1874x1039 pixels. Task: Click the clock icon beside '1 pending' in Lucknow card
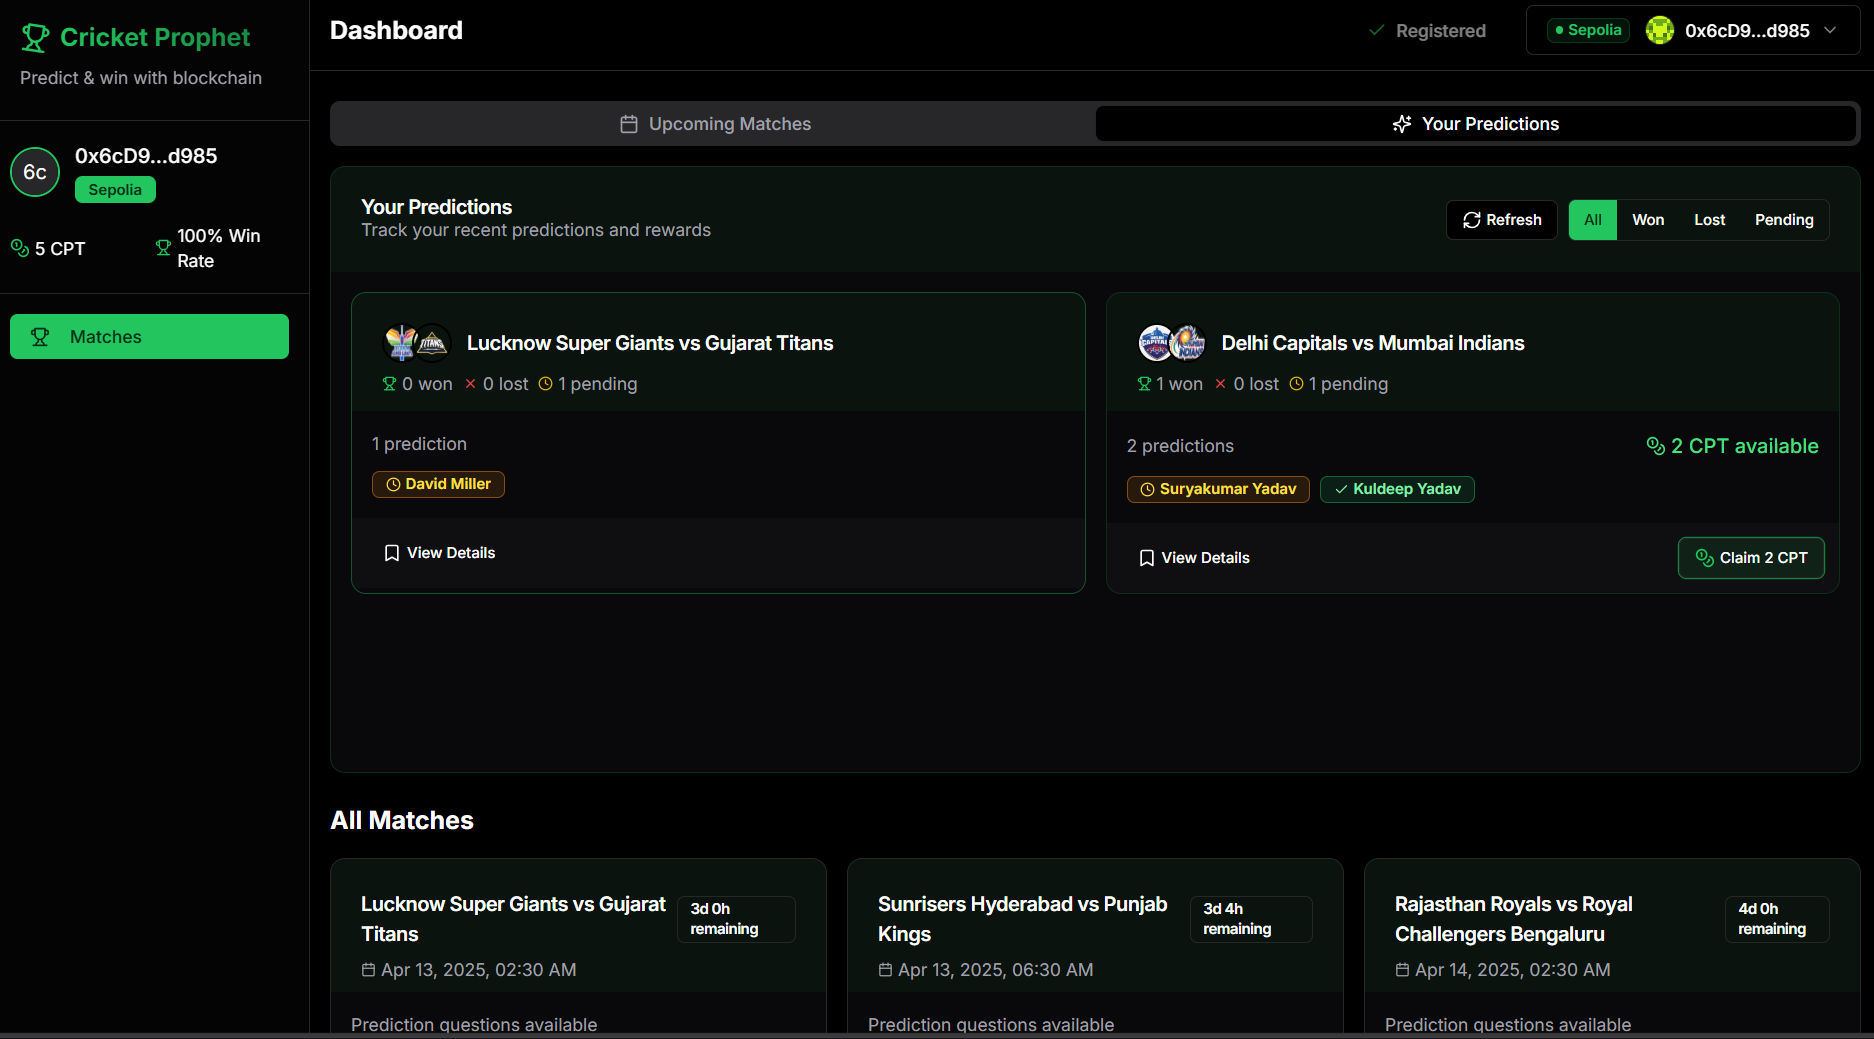point(546,384)
